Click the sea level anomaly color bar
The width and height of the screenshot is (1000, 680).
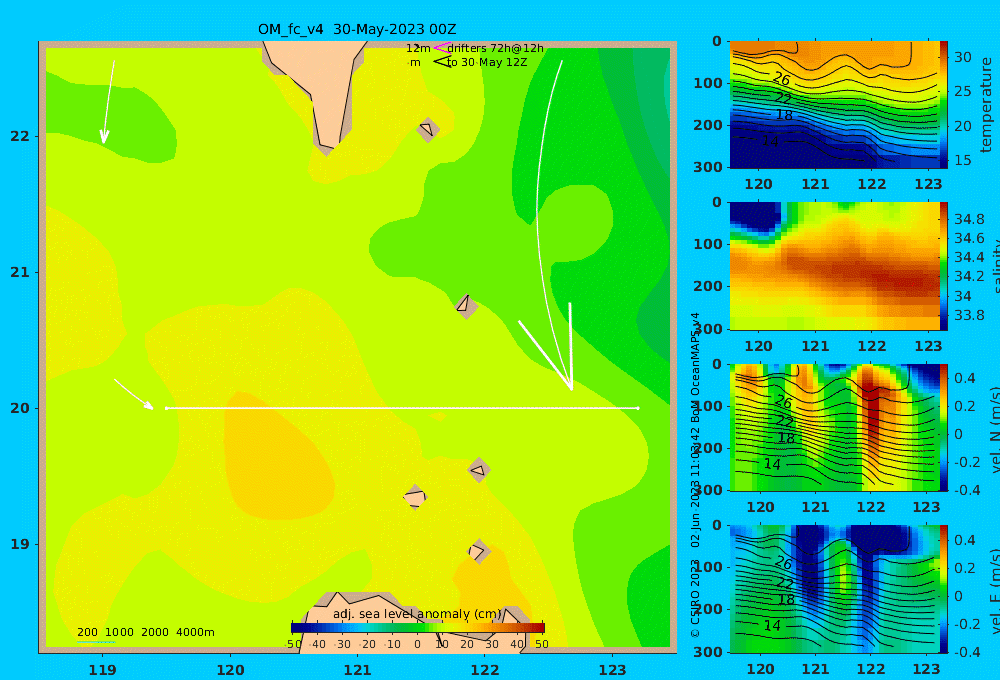click(418, 628)
